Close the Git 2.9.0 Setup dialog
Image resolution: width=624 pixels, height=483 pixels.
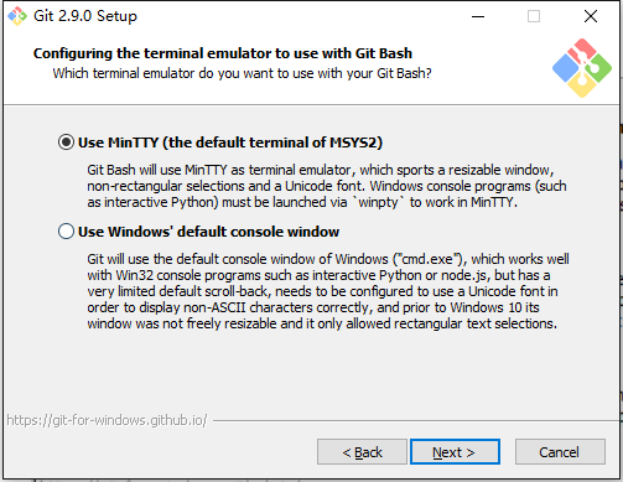(591, 16)
